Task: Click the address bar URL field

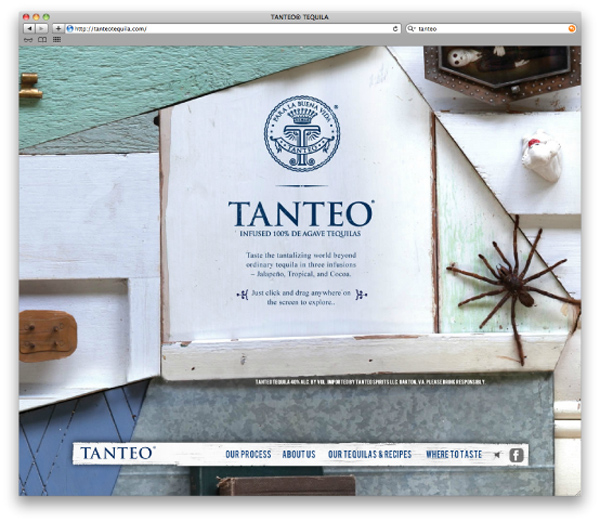Action: [x=233, y=29]
